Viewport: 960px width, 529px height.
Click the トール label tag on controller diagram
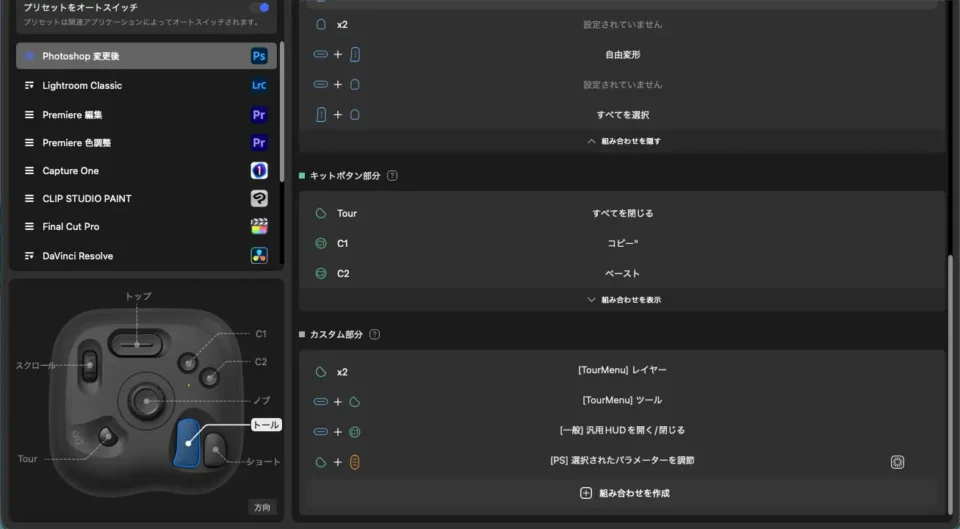coord(266,425)
